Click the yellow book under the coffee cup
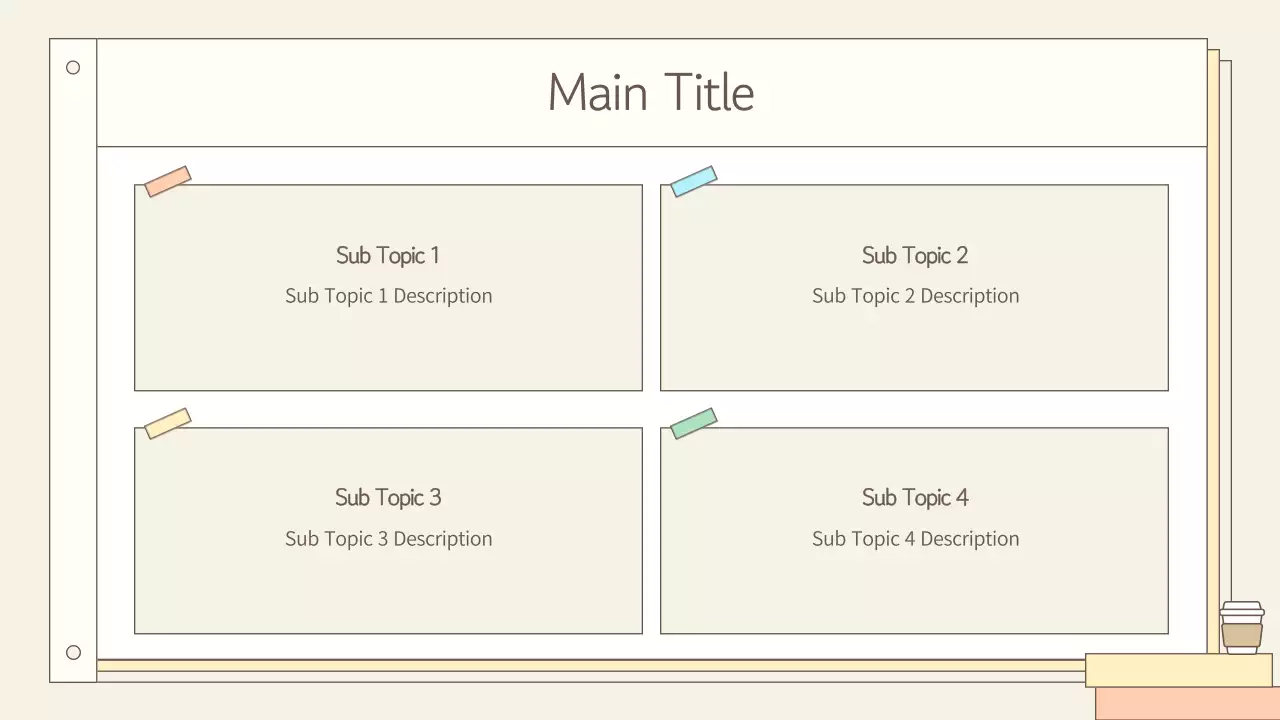Image resolution: width=1280 pixels, height=720 pixels. (1178, 670)
